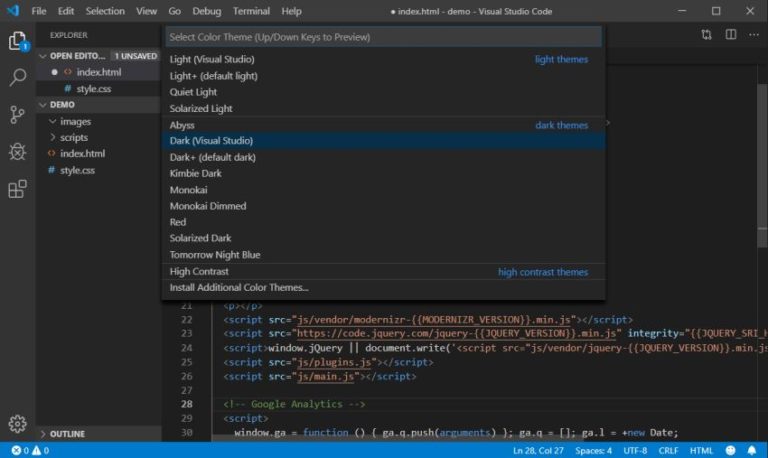768x458 pixels.
Task: Click the feedback smiley icon
Action: click(x=730, y=450)
